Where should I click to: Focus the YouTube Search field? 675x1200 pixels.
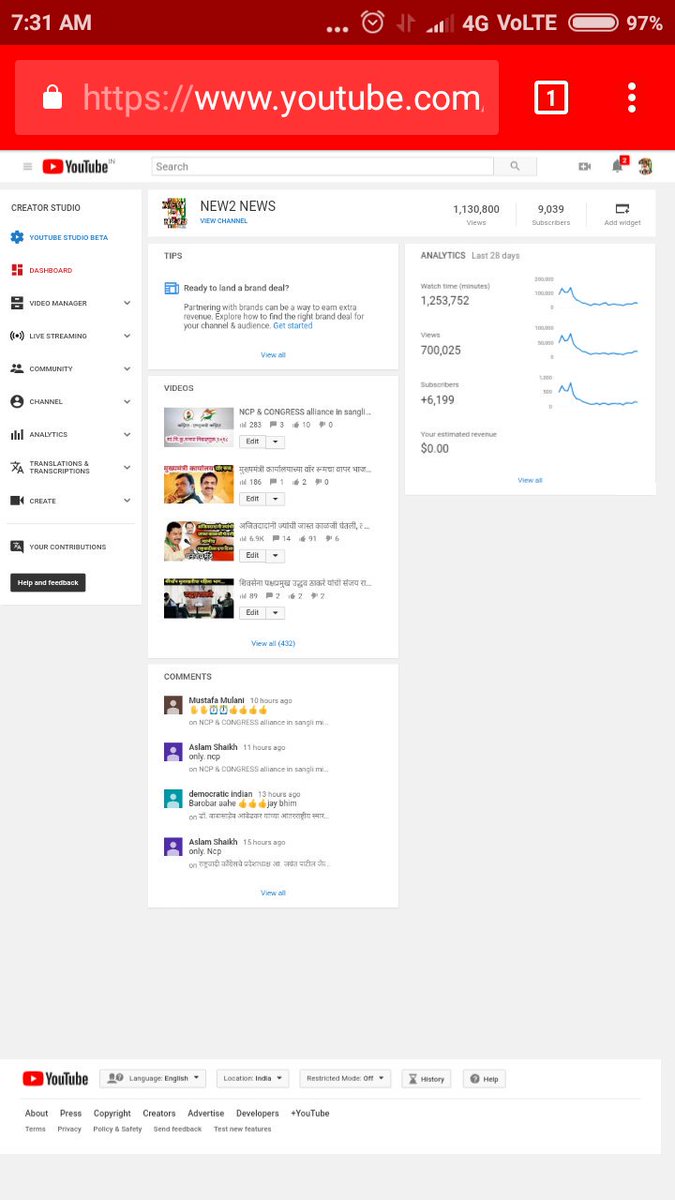[323, 167]
